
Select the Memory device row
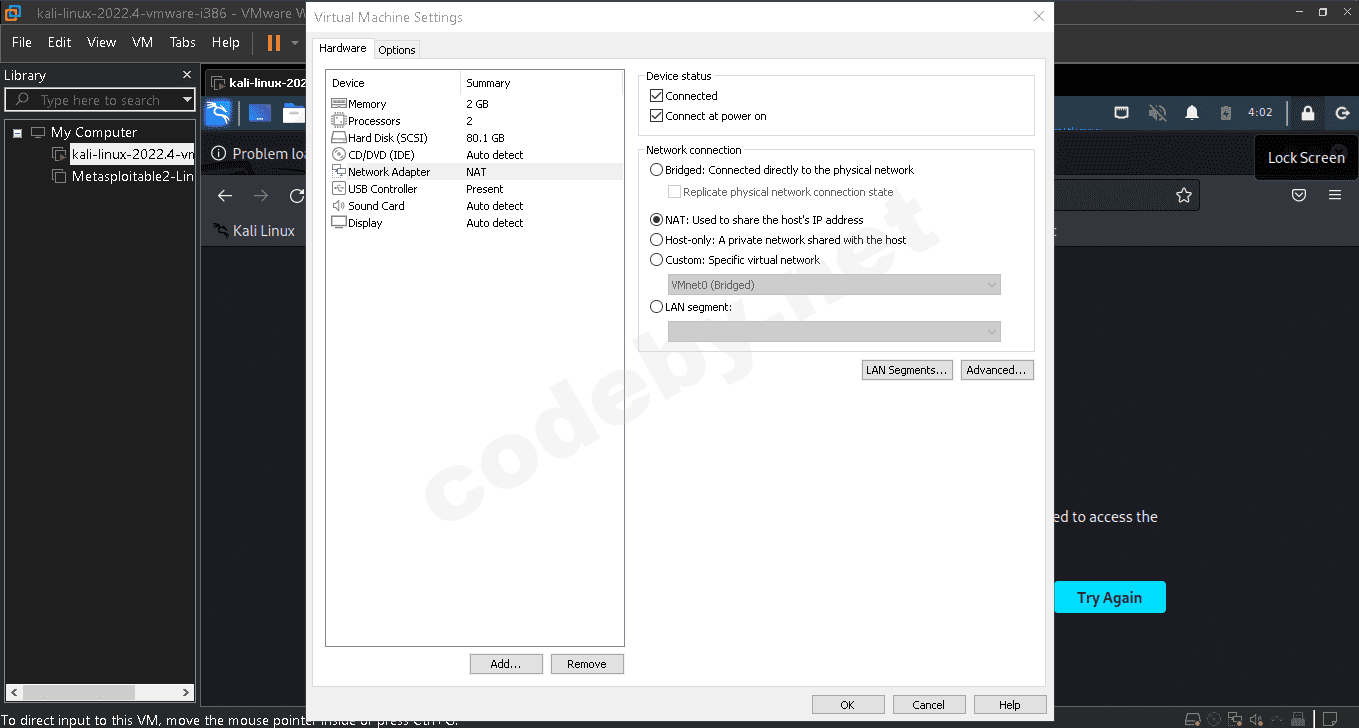tap(474, 104)
